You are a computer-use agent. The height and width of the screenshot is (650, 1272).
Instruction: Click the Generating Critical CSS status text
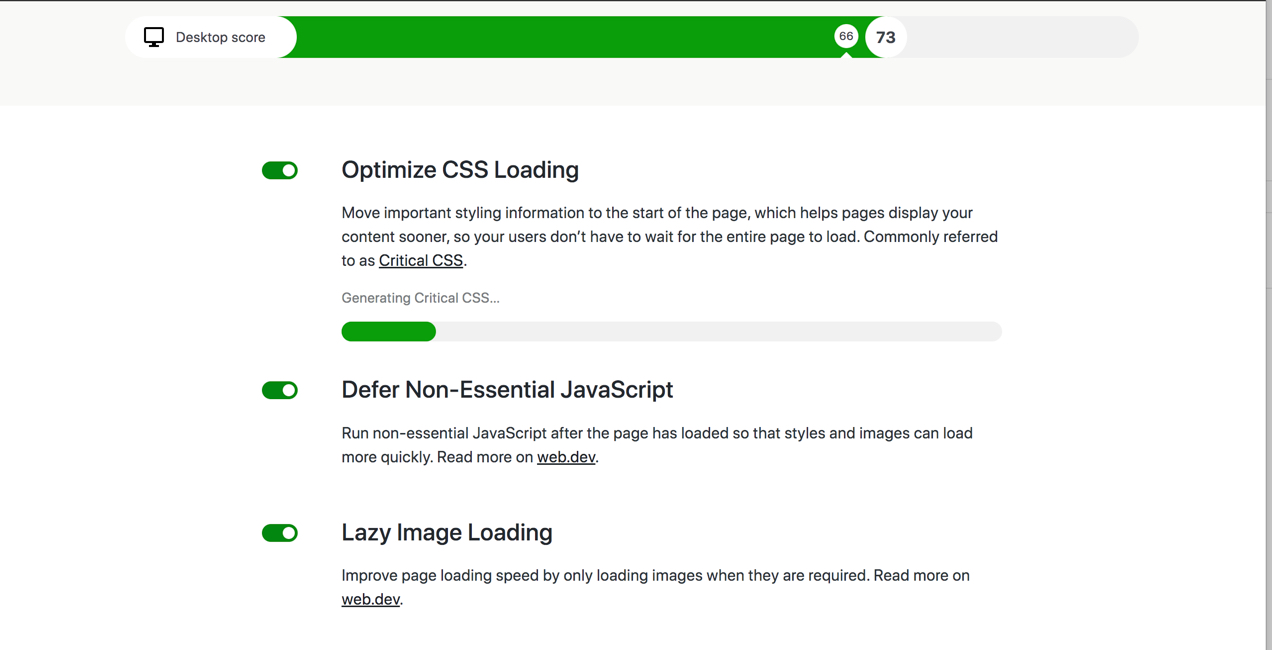coord(420,297)
